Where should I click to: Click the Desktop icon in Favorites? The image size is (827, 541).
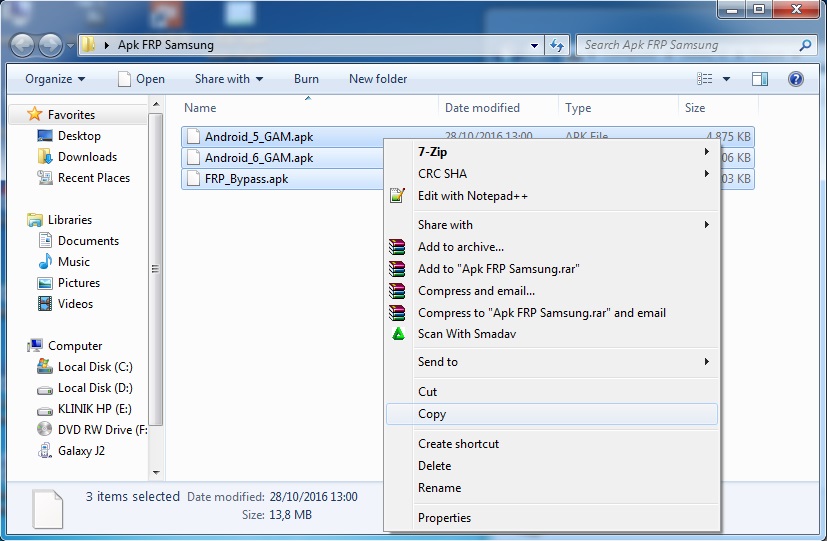click(x=45, y=136)
